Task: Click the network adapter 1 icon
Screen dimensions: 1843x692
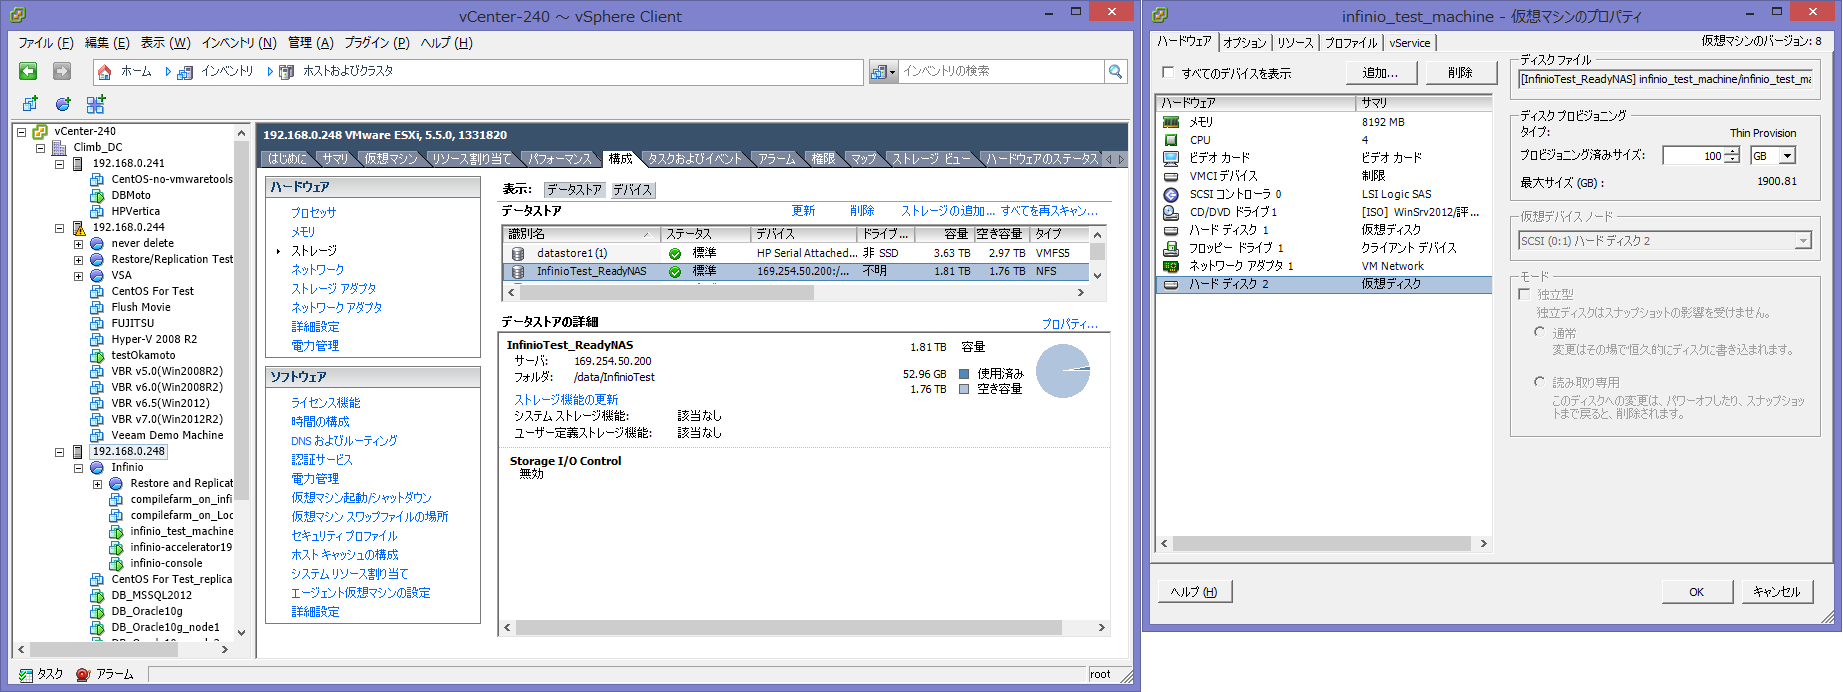Action: click(x=1171, y=266)
